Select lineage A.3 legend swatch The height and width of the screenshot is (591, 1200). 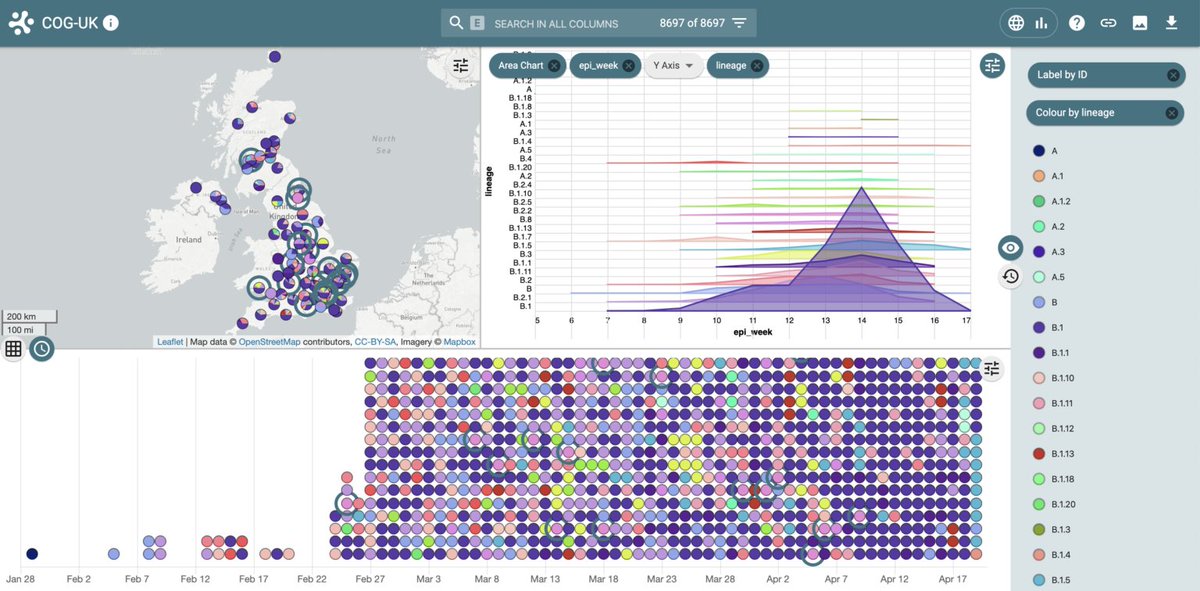coord(1037,251)
